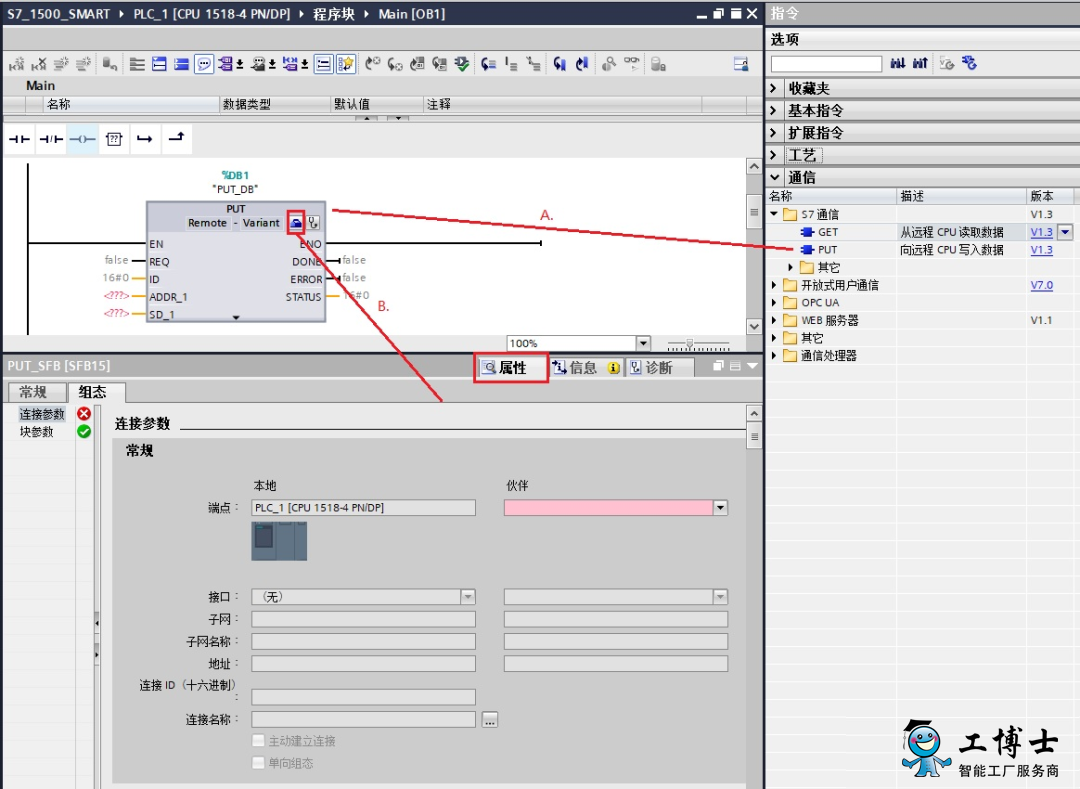The image size is (1080, 789).
Task: Delete network toolbar icon
Action: point(39,64)
